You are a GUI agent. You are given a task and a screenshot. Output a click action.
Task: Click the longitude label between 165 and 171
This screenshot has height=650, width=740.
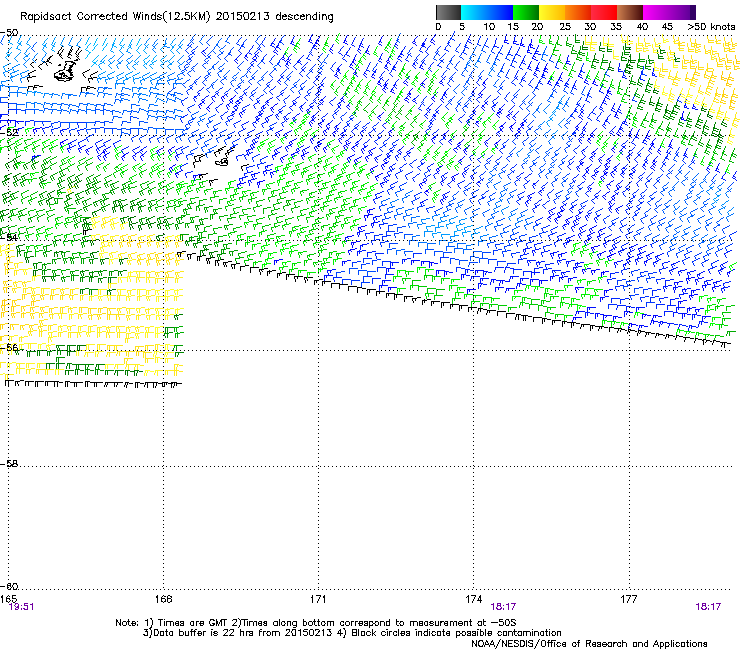(163, 599)
